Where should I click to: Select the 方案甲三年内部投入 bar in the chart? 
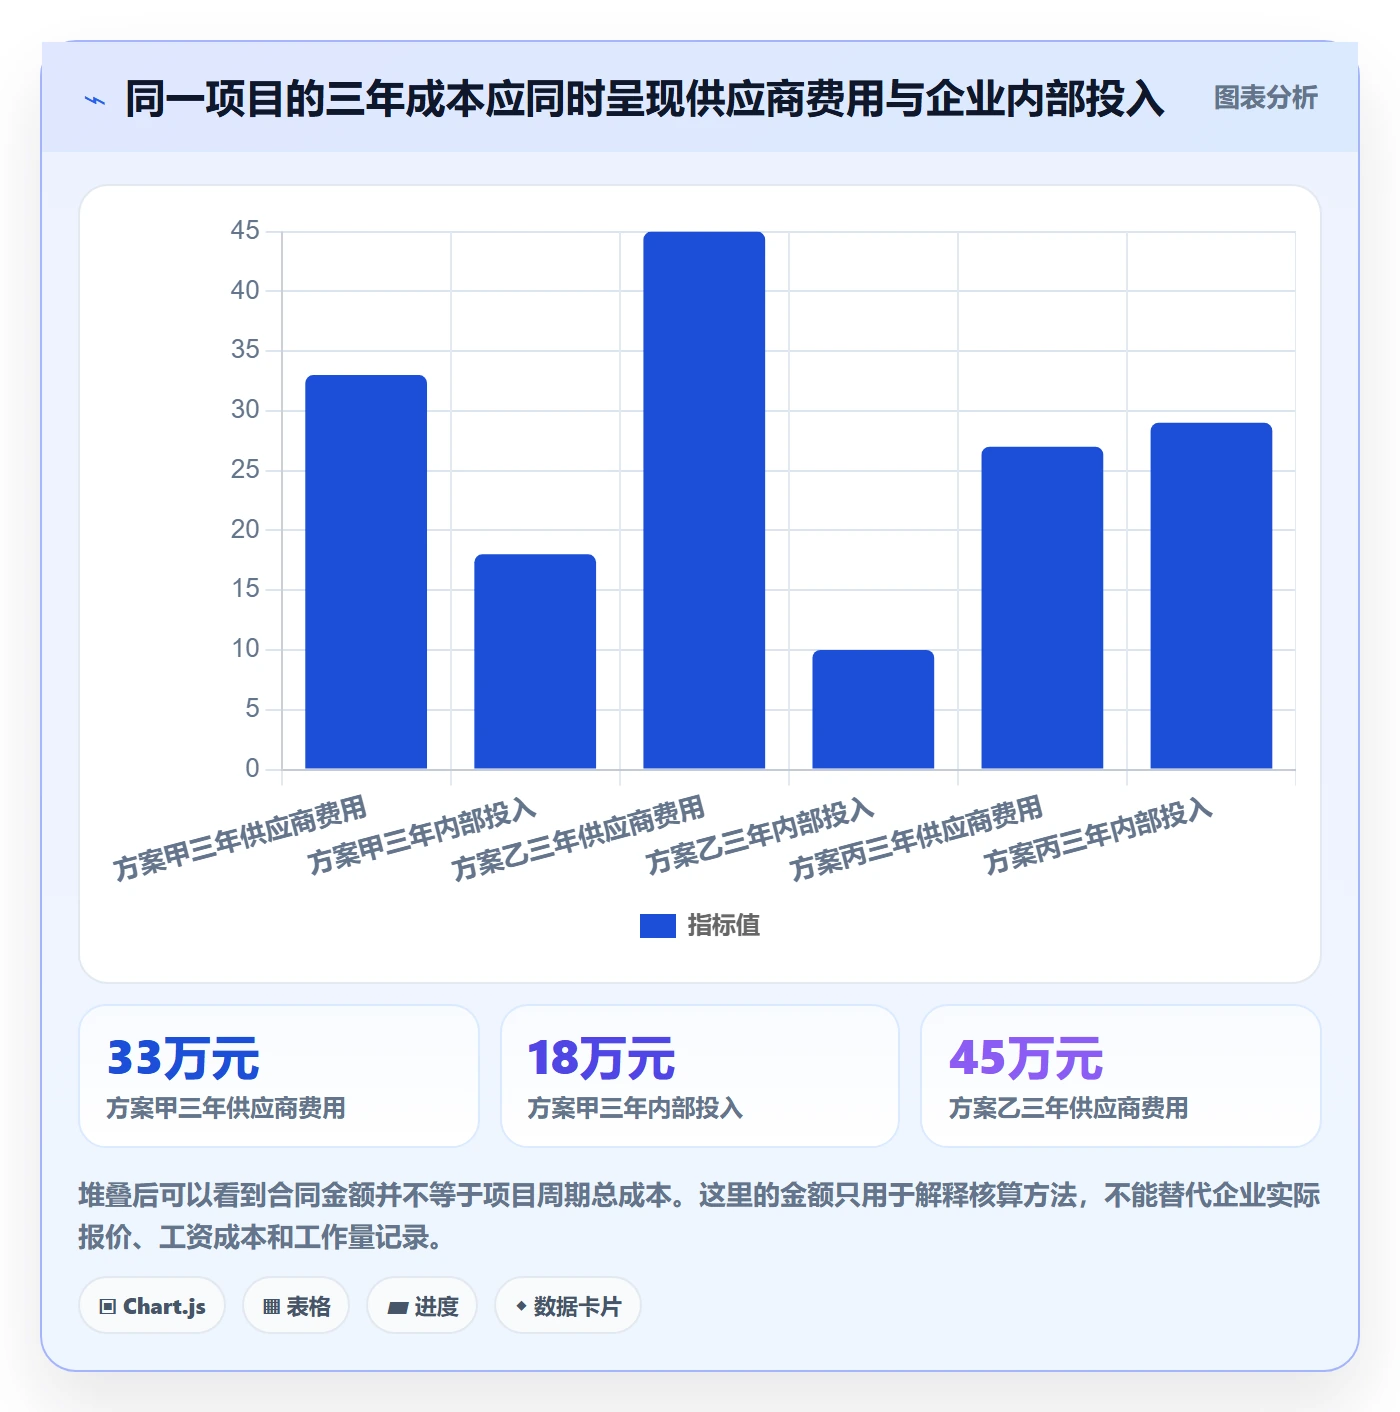535,661
